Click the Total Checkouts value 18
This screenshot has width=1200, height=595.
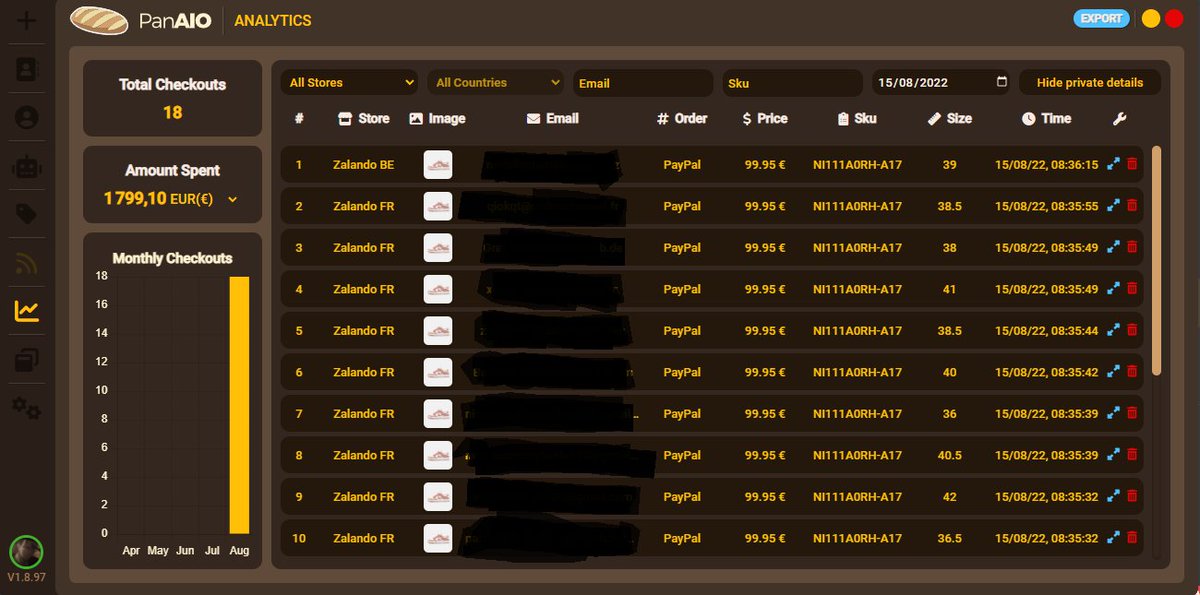[x=172, y=112]
